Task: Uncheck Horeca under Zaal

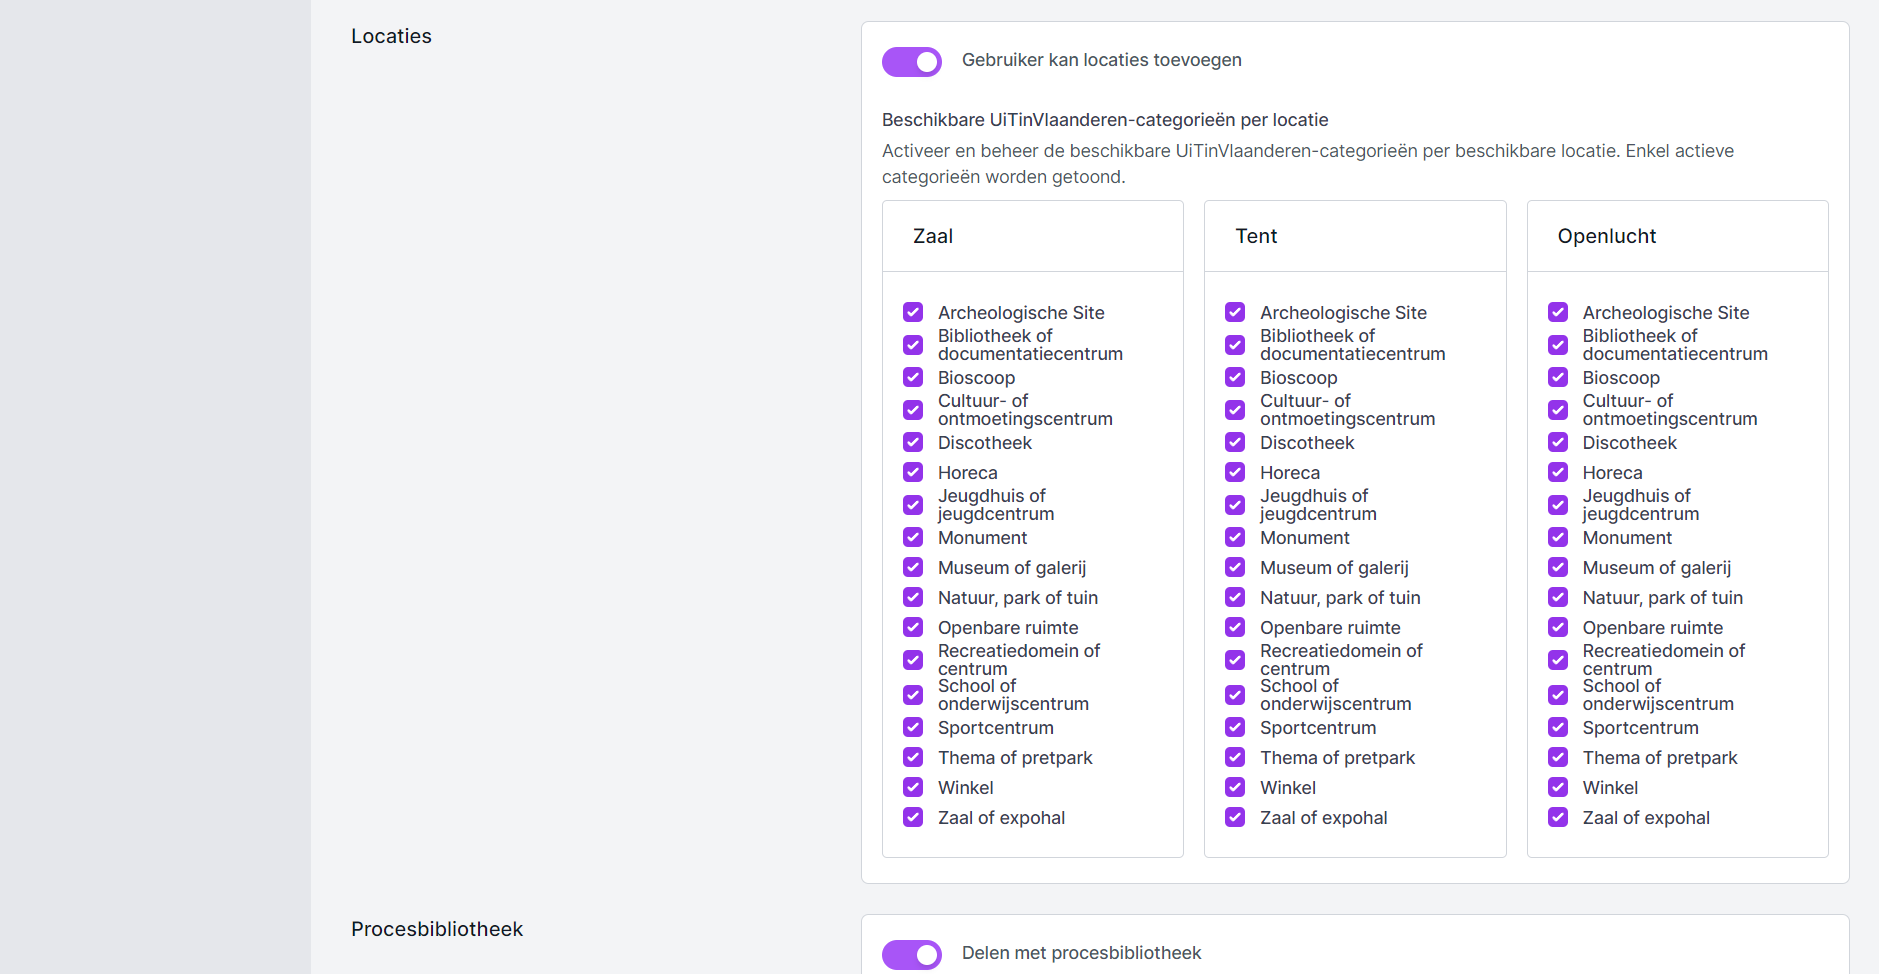Action: point(913,472)
